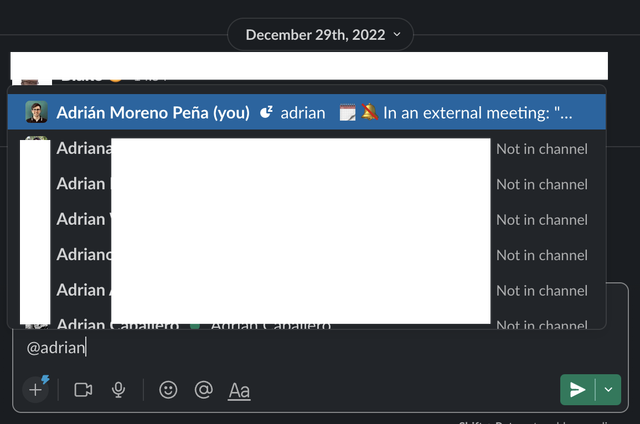Click Adrián Moreno Peña's avatar thumbnail

click(x=36, y=113)
